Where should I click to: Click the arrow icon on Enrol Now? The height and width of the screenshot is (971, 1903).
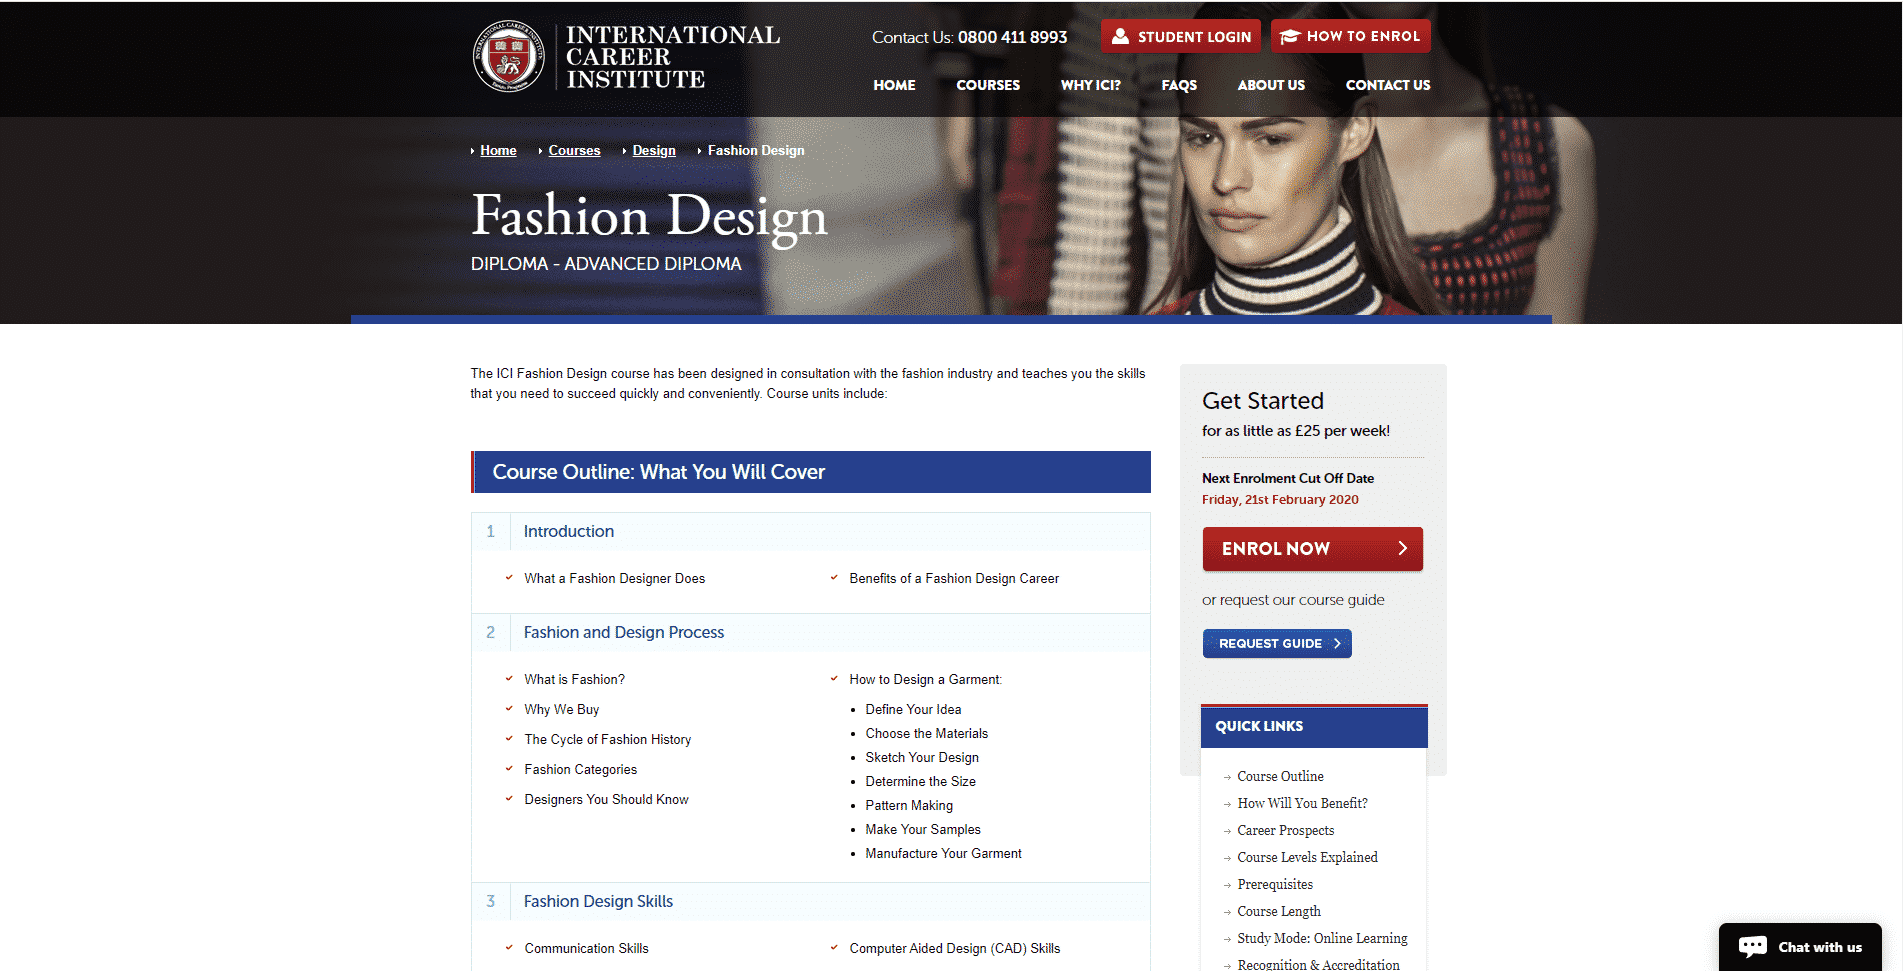(x=1402, y=548)
